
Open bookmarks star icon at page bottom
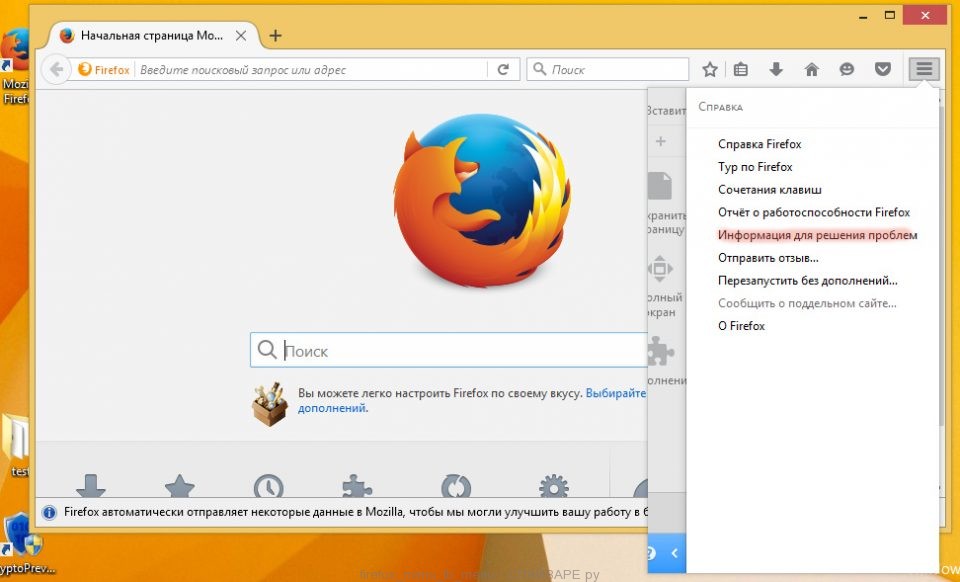180,485
